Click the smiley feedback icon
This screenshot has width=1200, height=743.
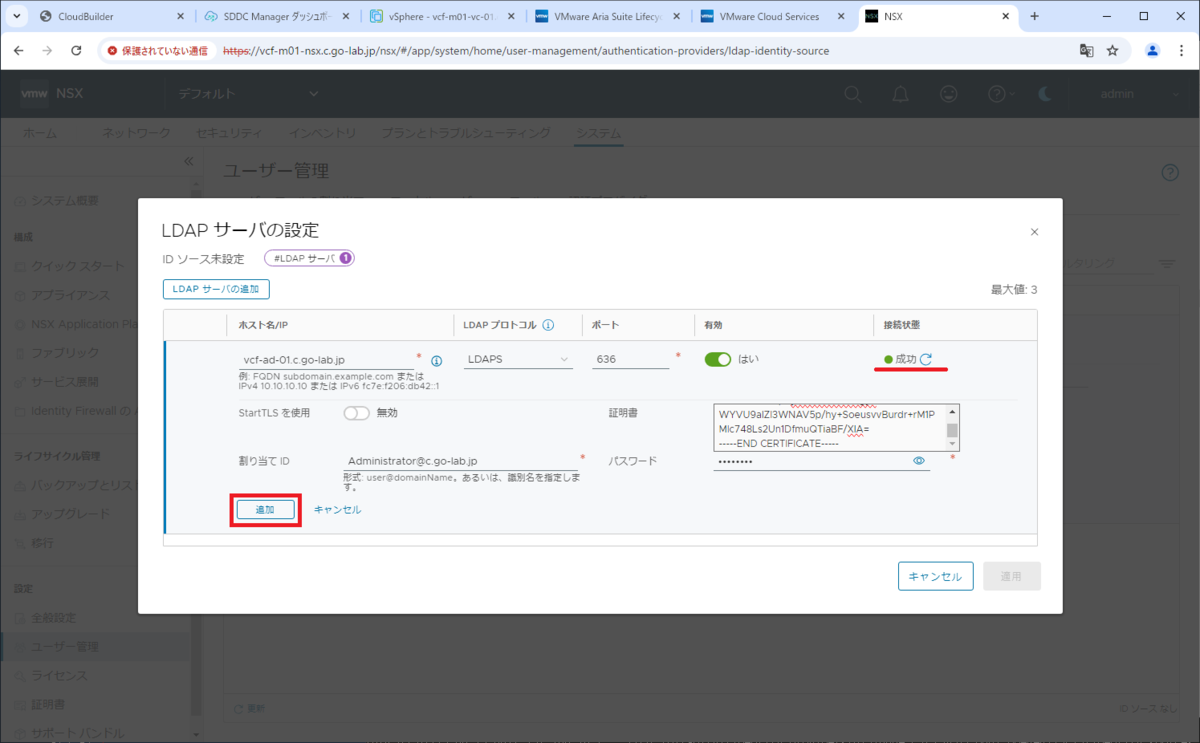pyautogui.click(x=948, y=94)
